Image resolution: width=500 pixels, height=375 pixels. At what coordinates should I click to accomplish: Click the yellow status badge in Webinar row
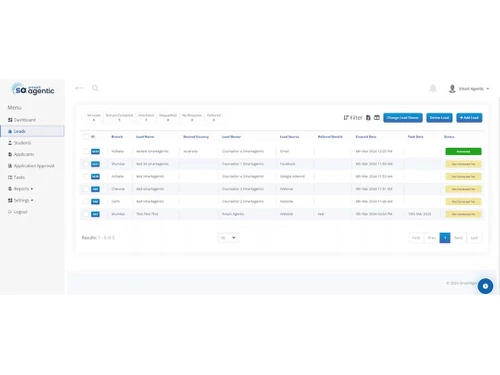(x=463, y=189)
